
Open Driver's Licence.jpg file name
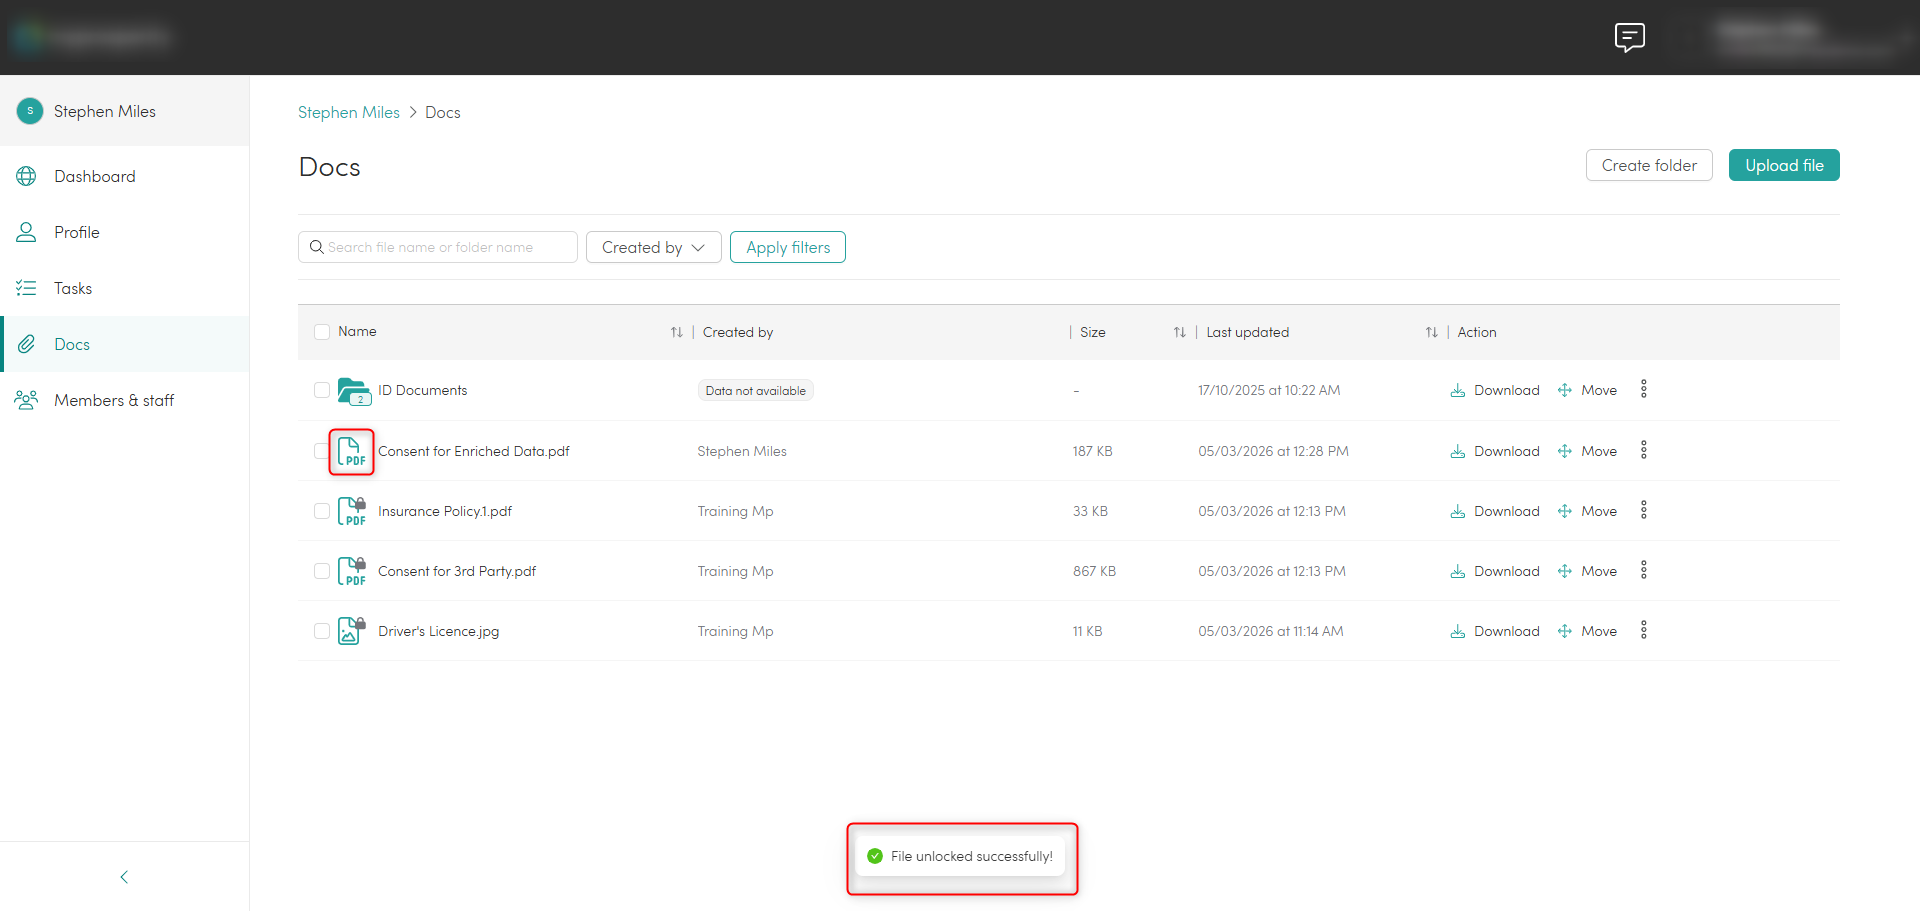(x=438, y=631)
